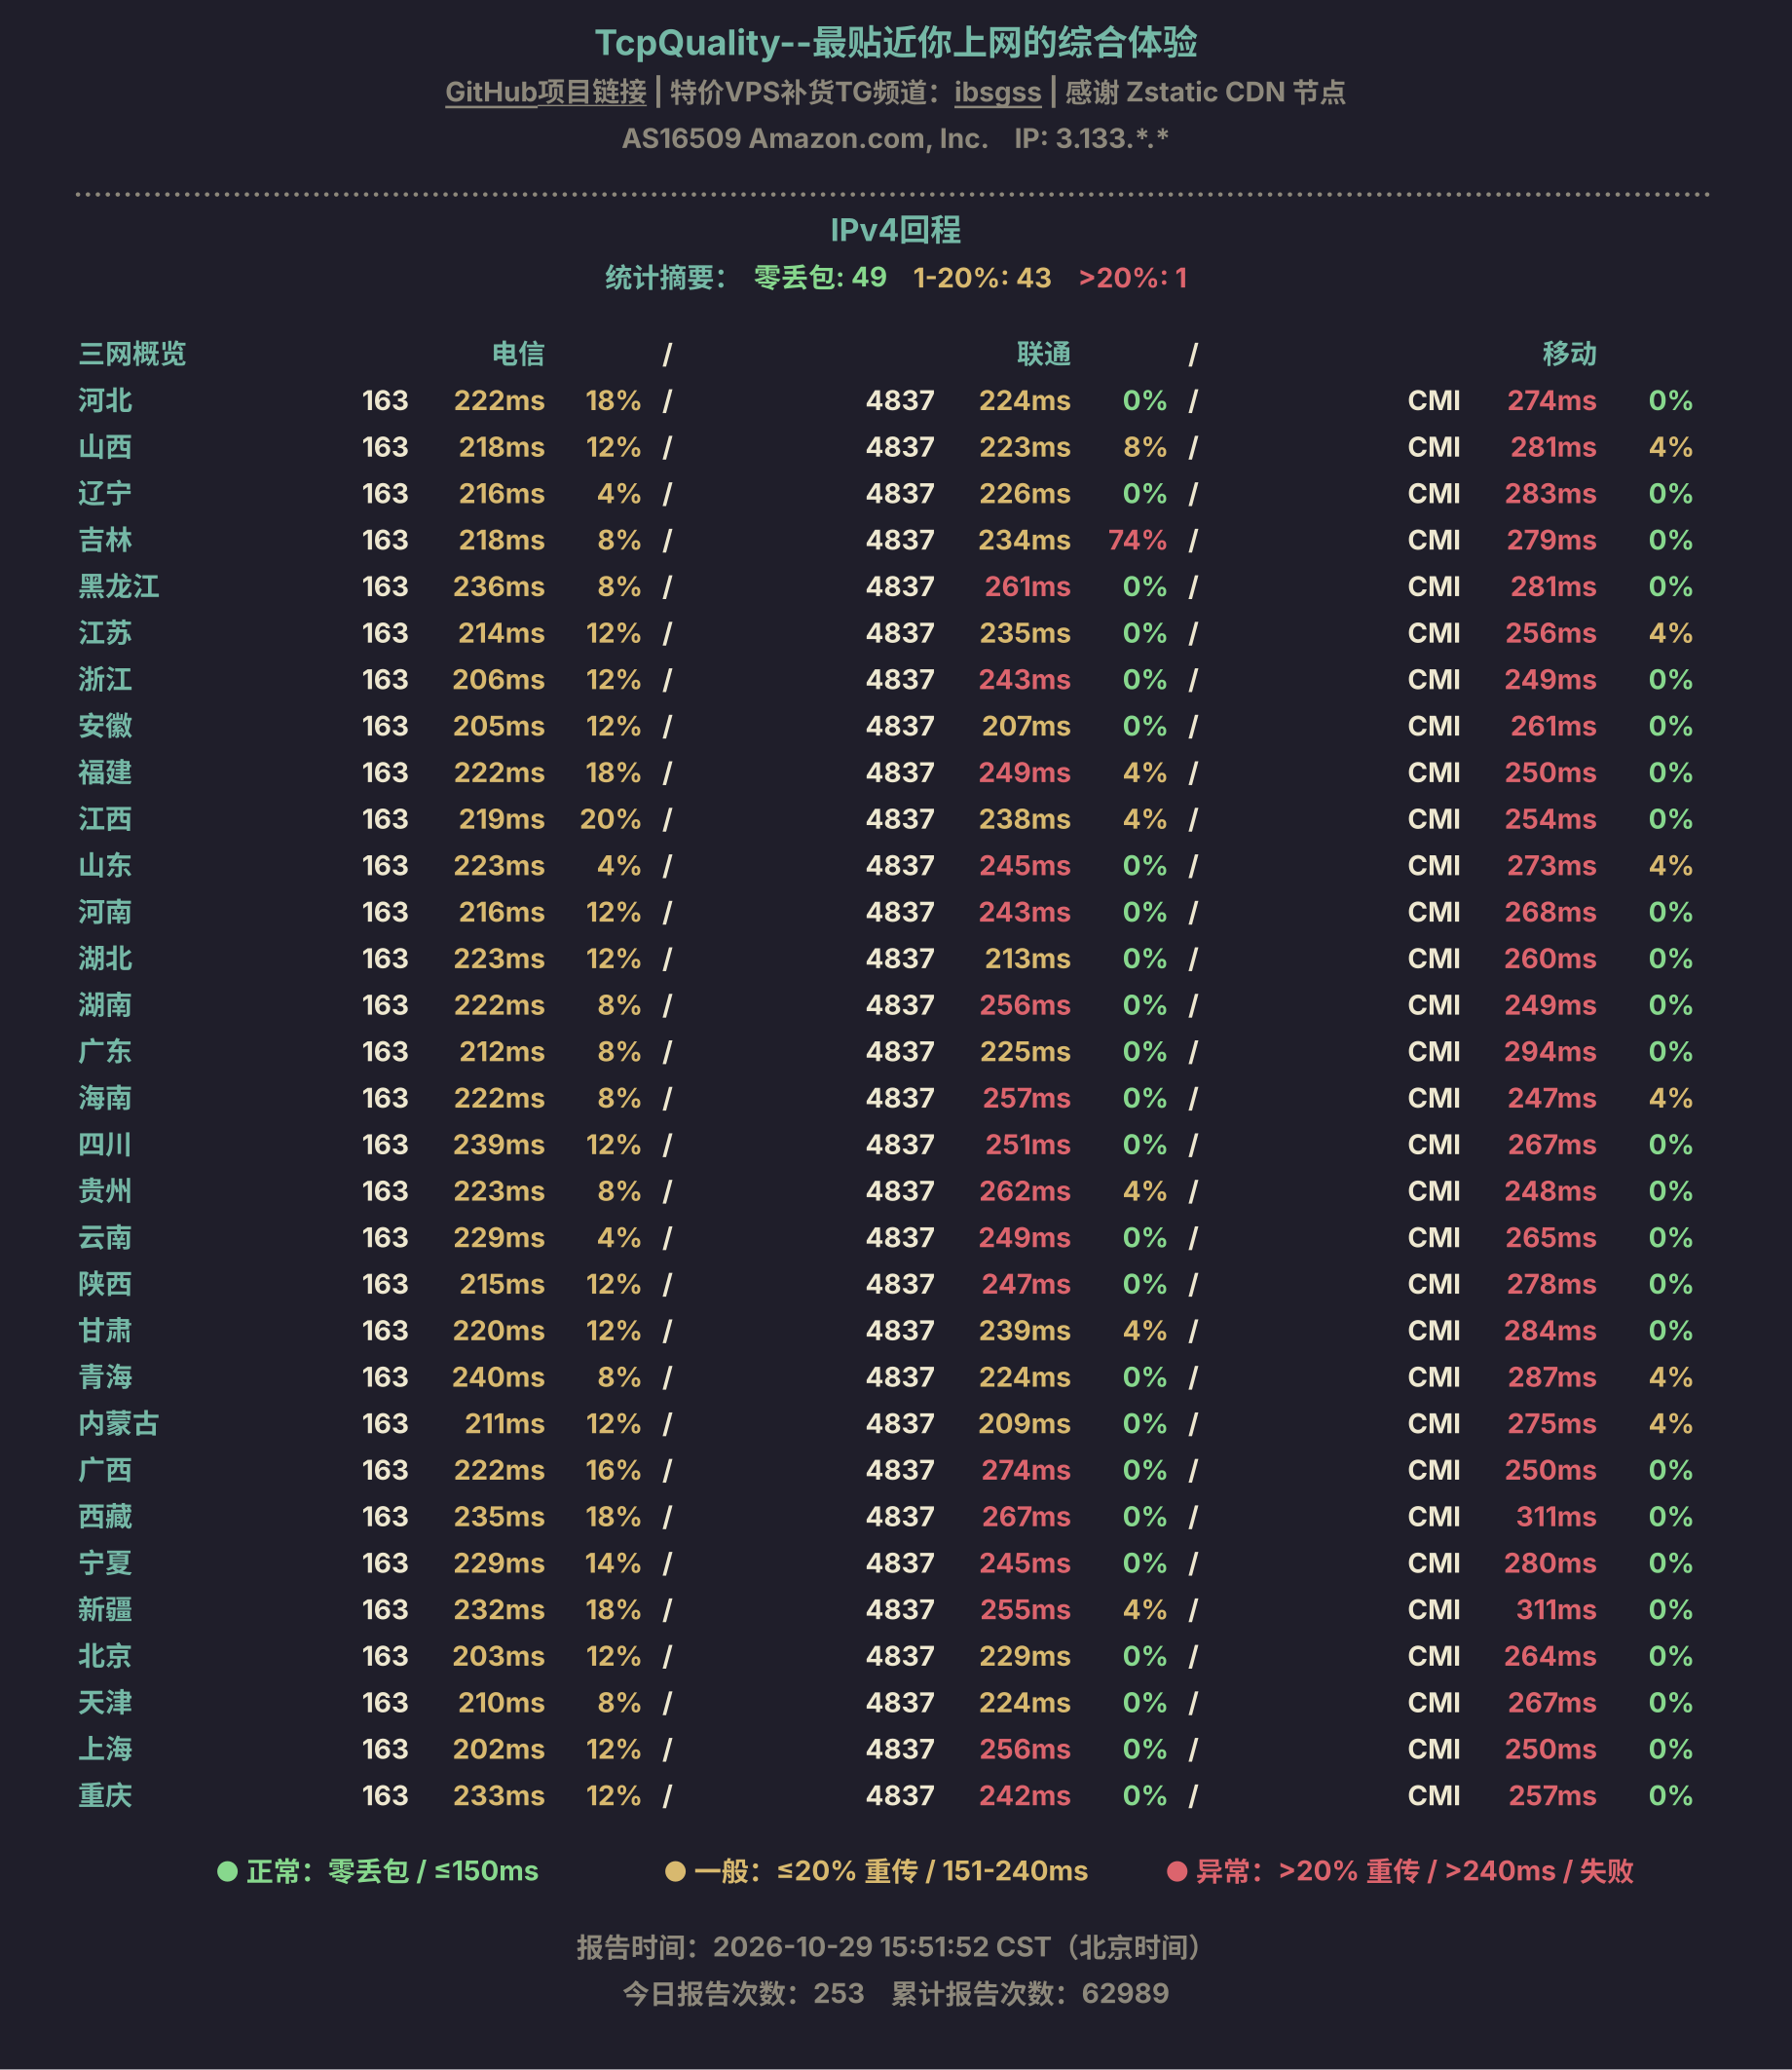This screenshot has width=1792, height=2070.
Task: Open the ibsgss Telegram channel link
Action: (x=997, y=92)
